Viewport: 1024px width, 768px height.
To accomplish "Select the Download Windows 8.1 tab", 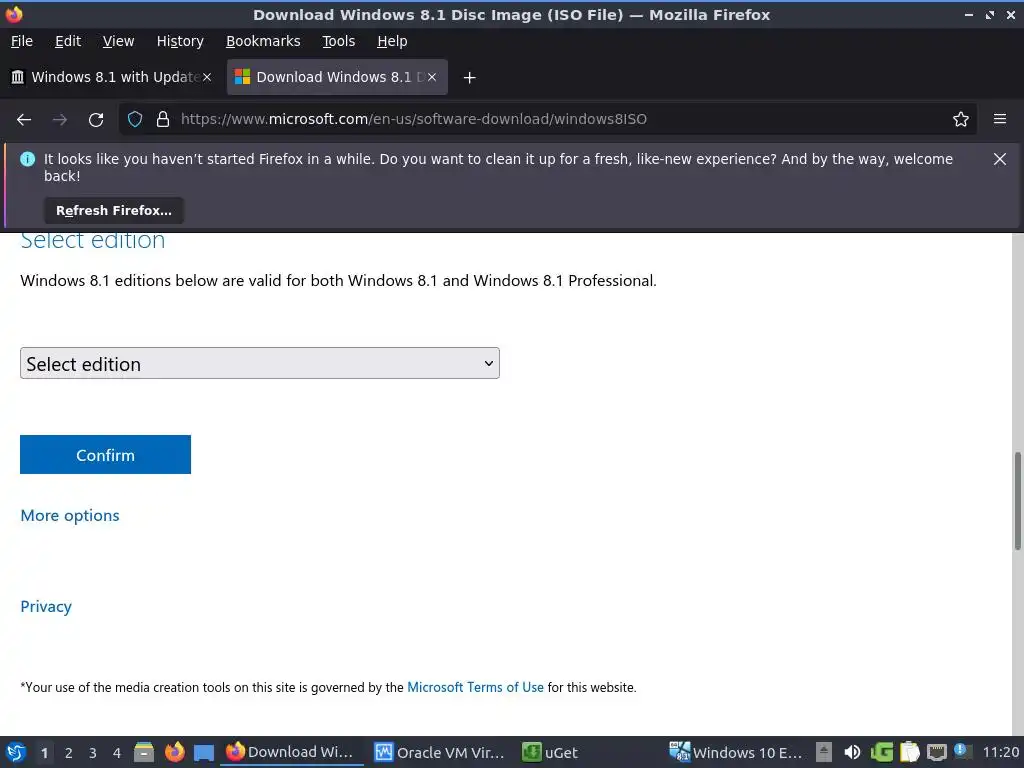I will [337, 77].
